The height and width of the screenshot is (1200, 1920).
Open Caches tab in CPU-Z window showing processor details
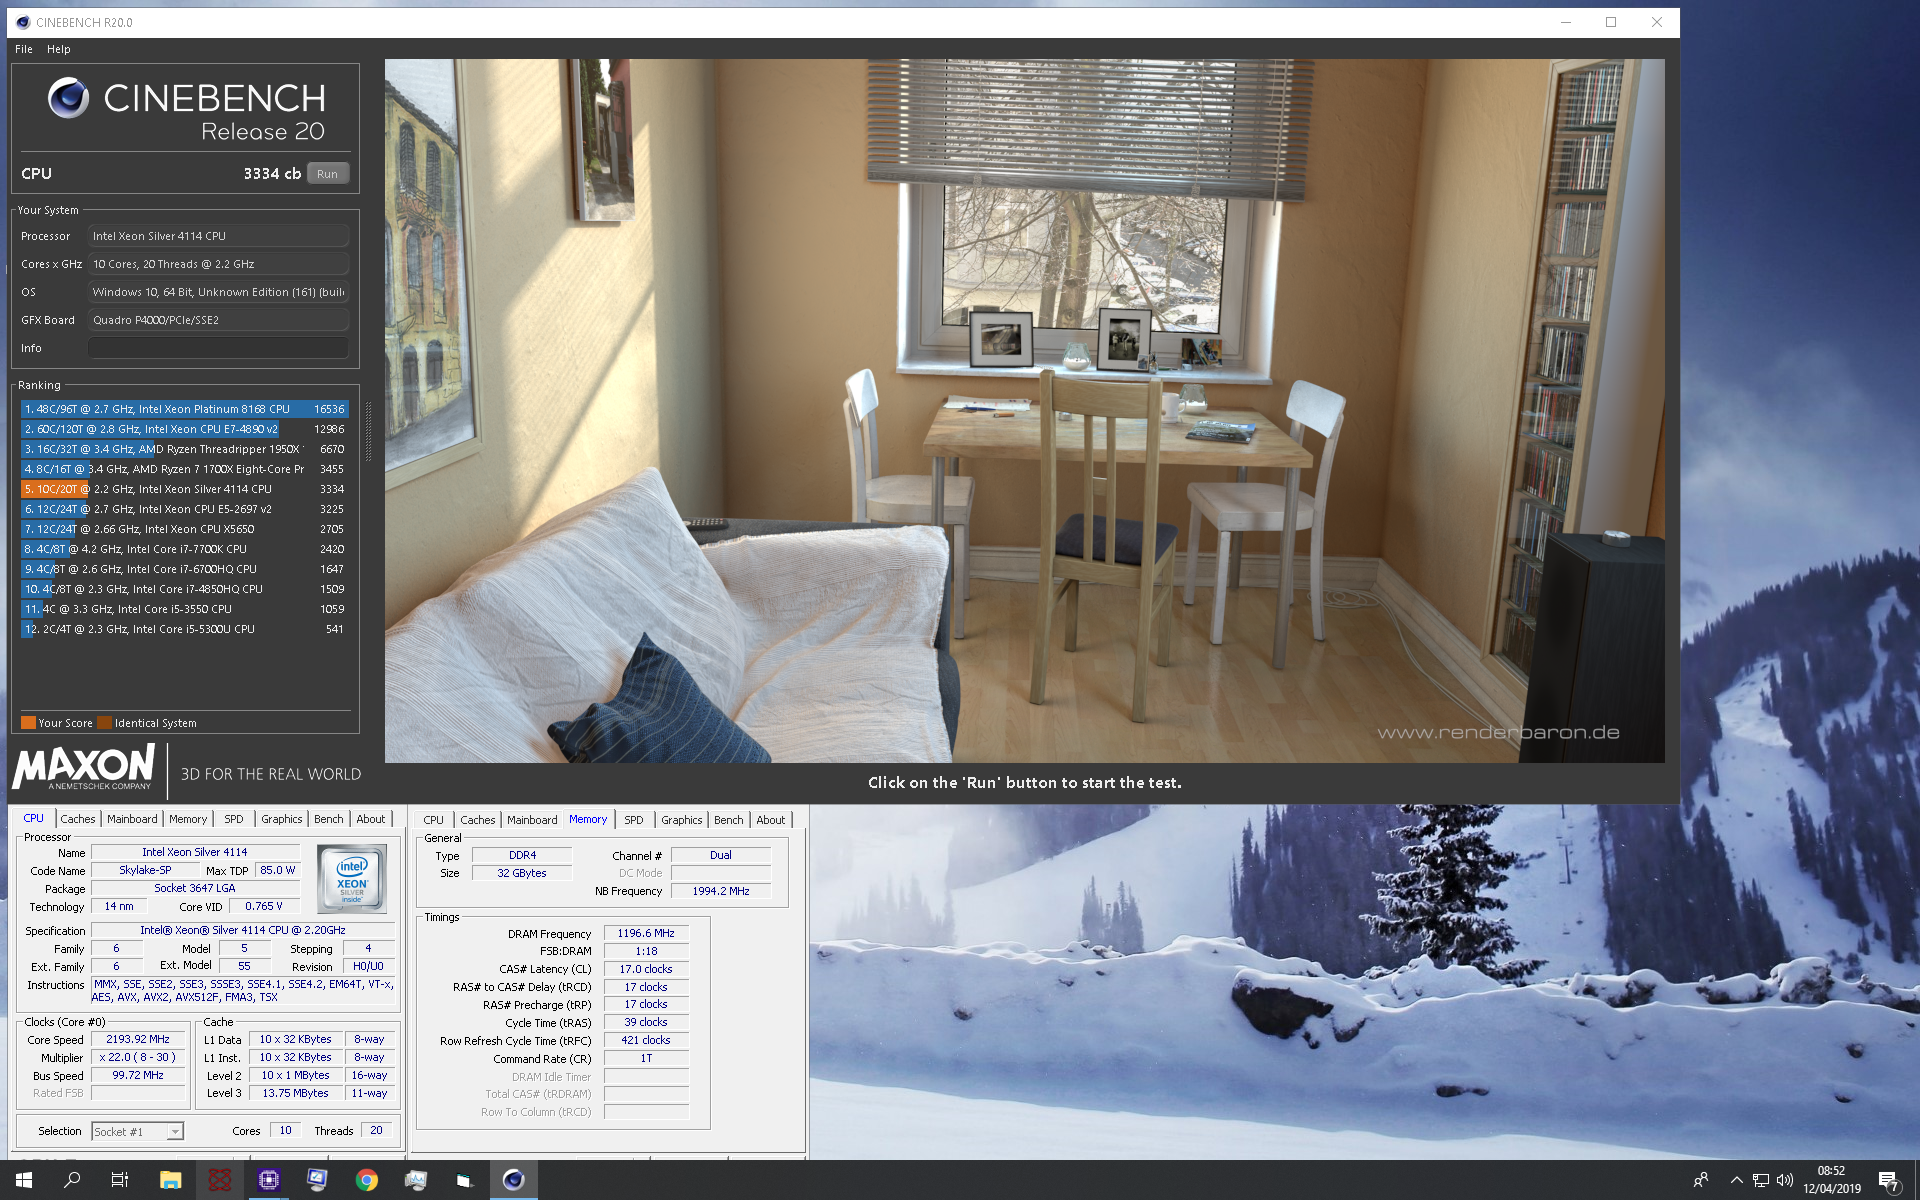[x=78, y=819]
